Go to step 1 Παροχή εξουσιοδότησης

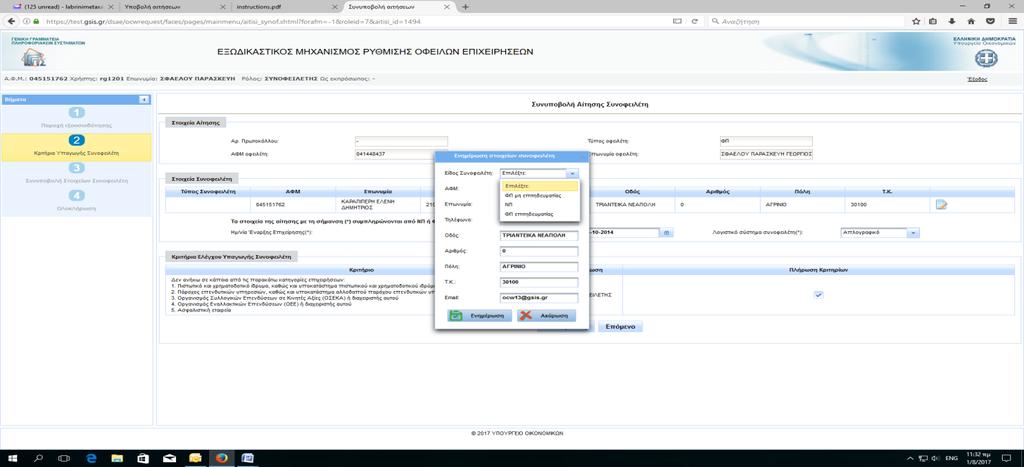[76, 118]
